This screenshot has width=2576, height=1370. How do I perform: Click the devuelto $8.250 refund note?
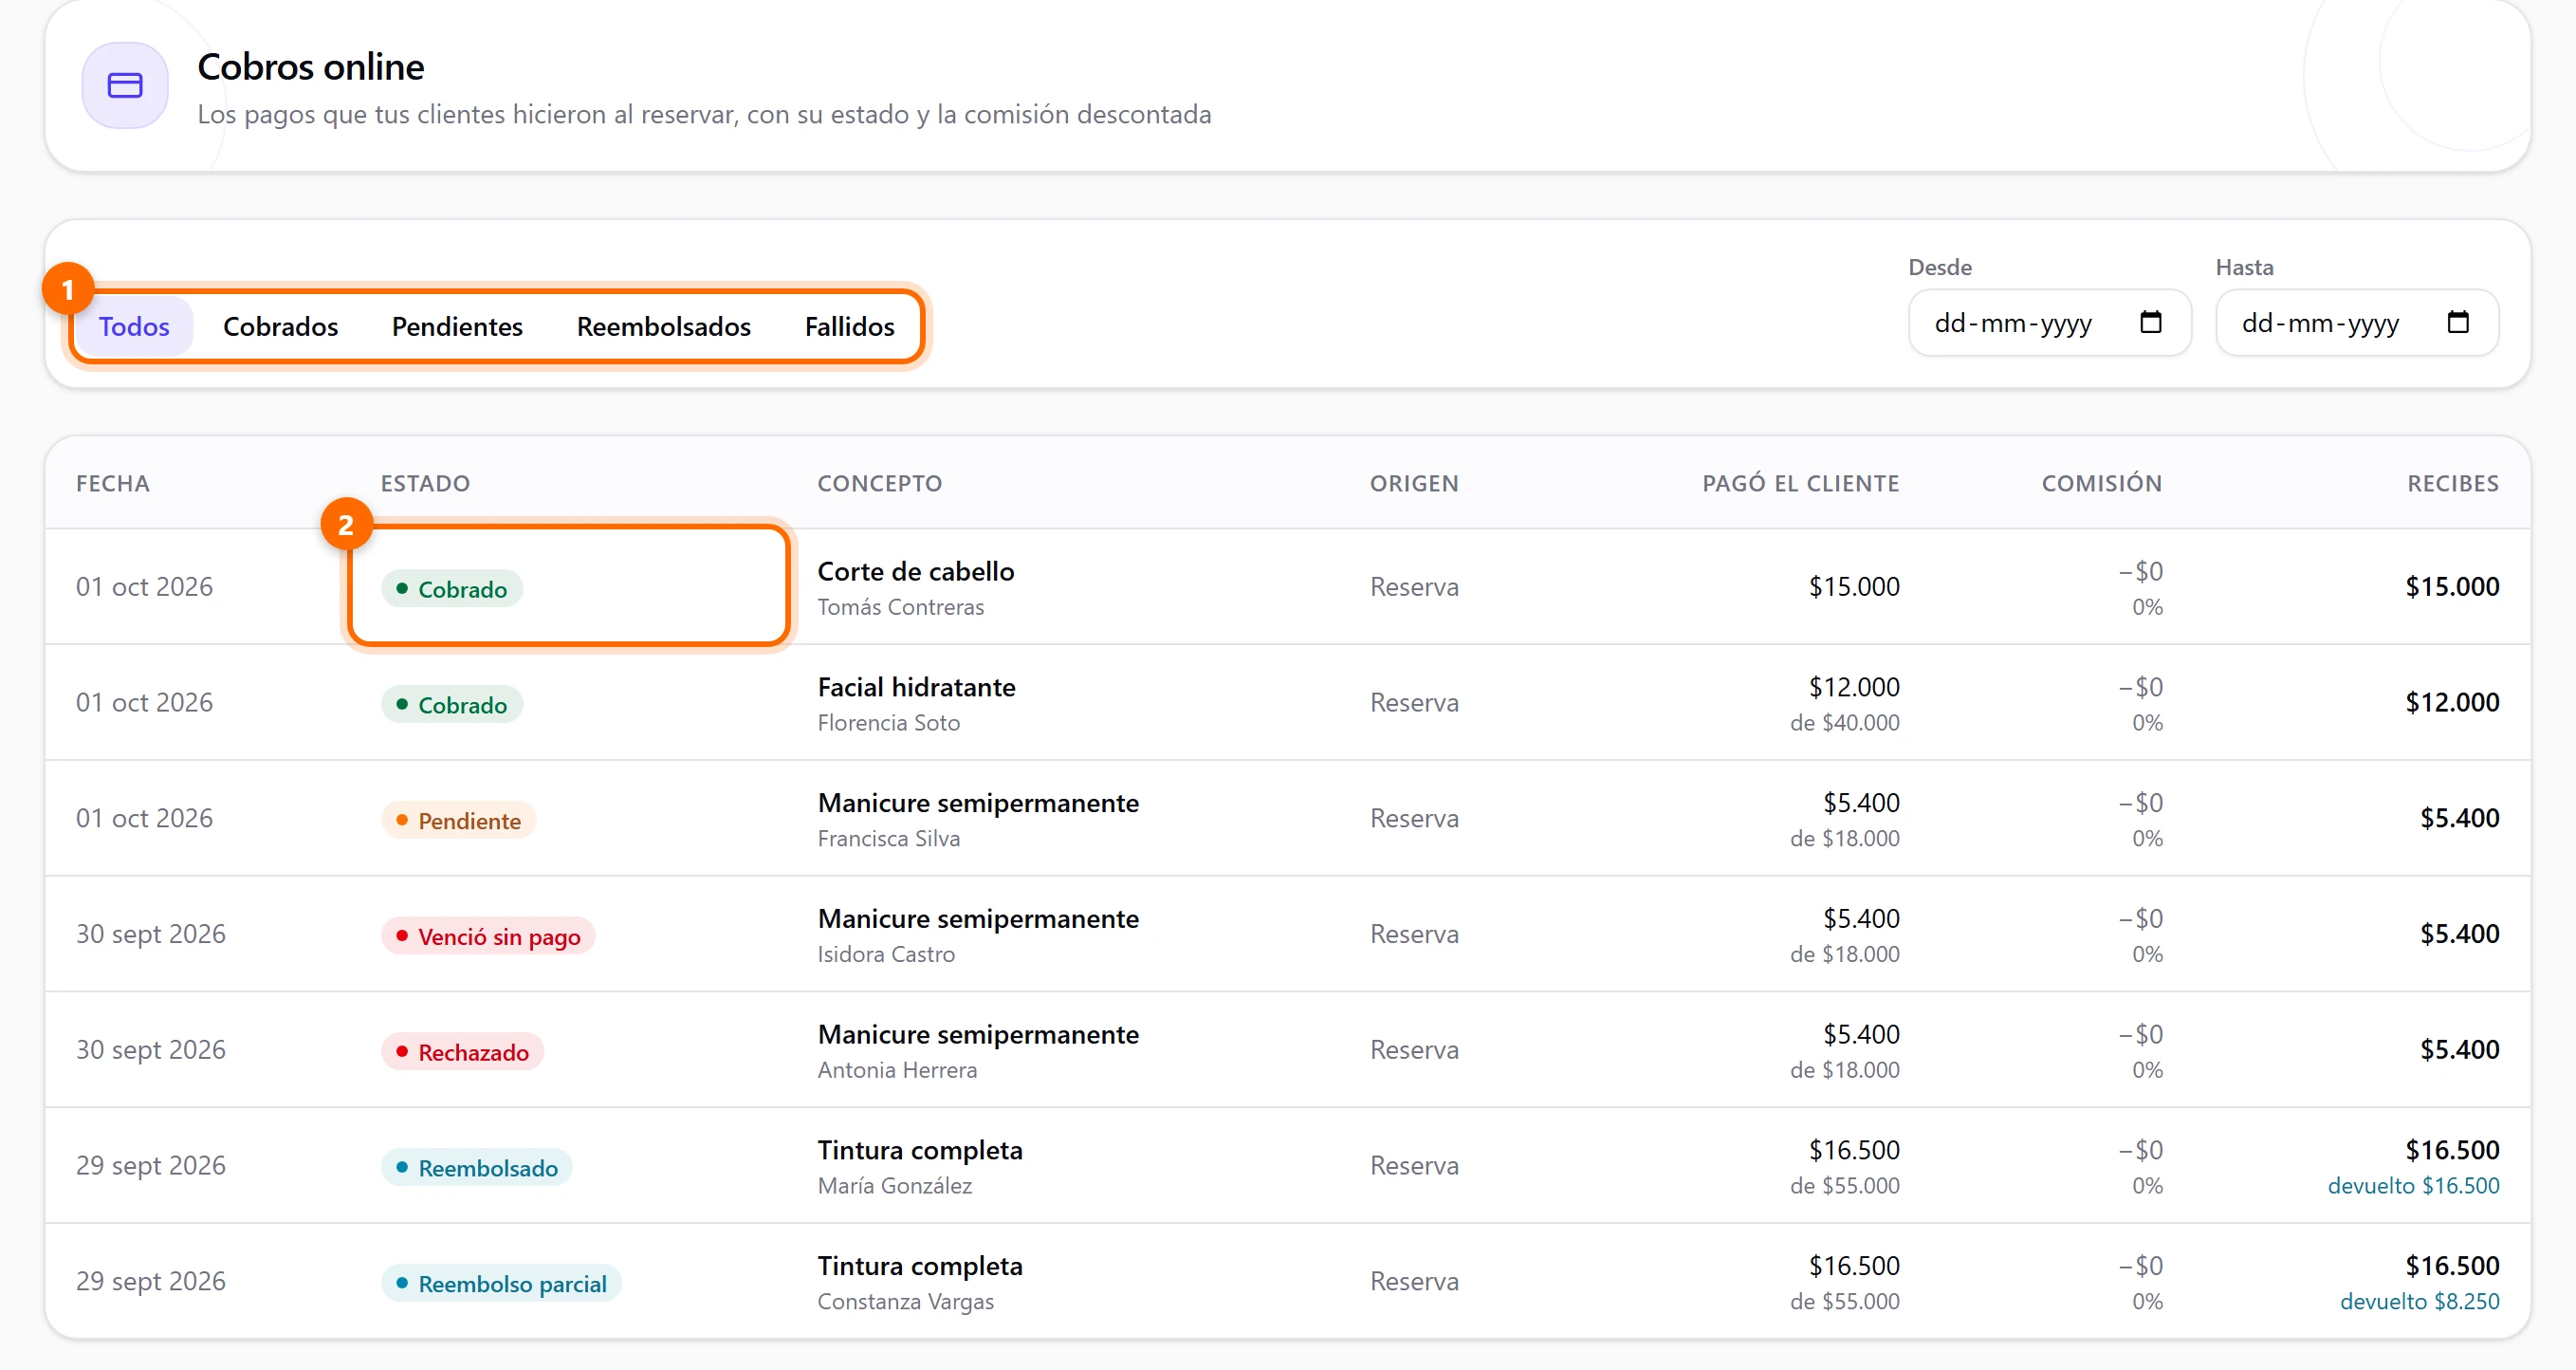(x=2419, y=1301)
